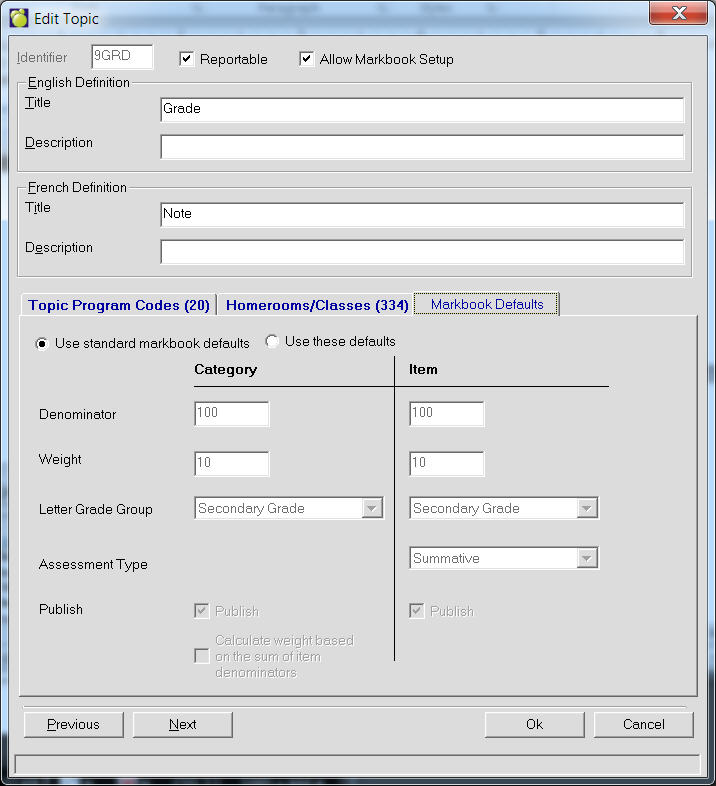Open the Homerooms/Classes tab
The height and width of the screenshot is (786, 716).
pyautogui.click(x=316, y=305)
